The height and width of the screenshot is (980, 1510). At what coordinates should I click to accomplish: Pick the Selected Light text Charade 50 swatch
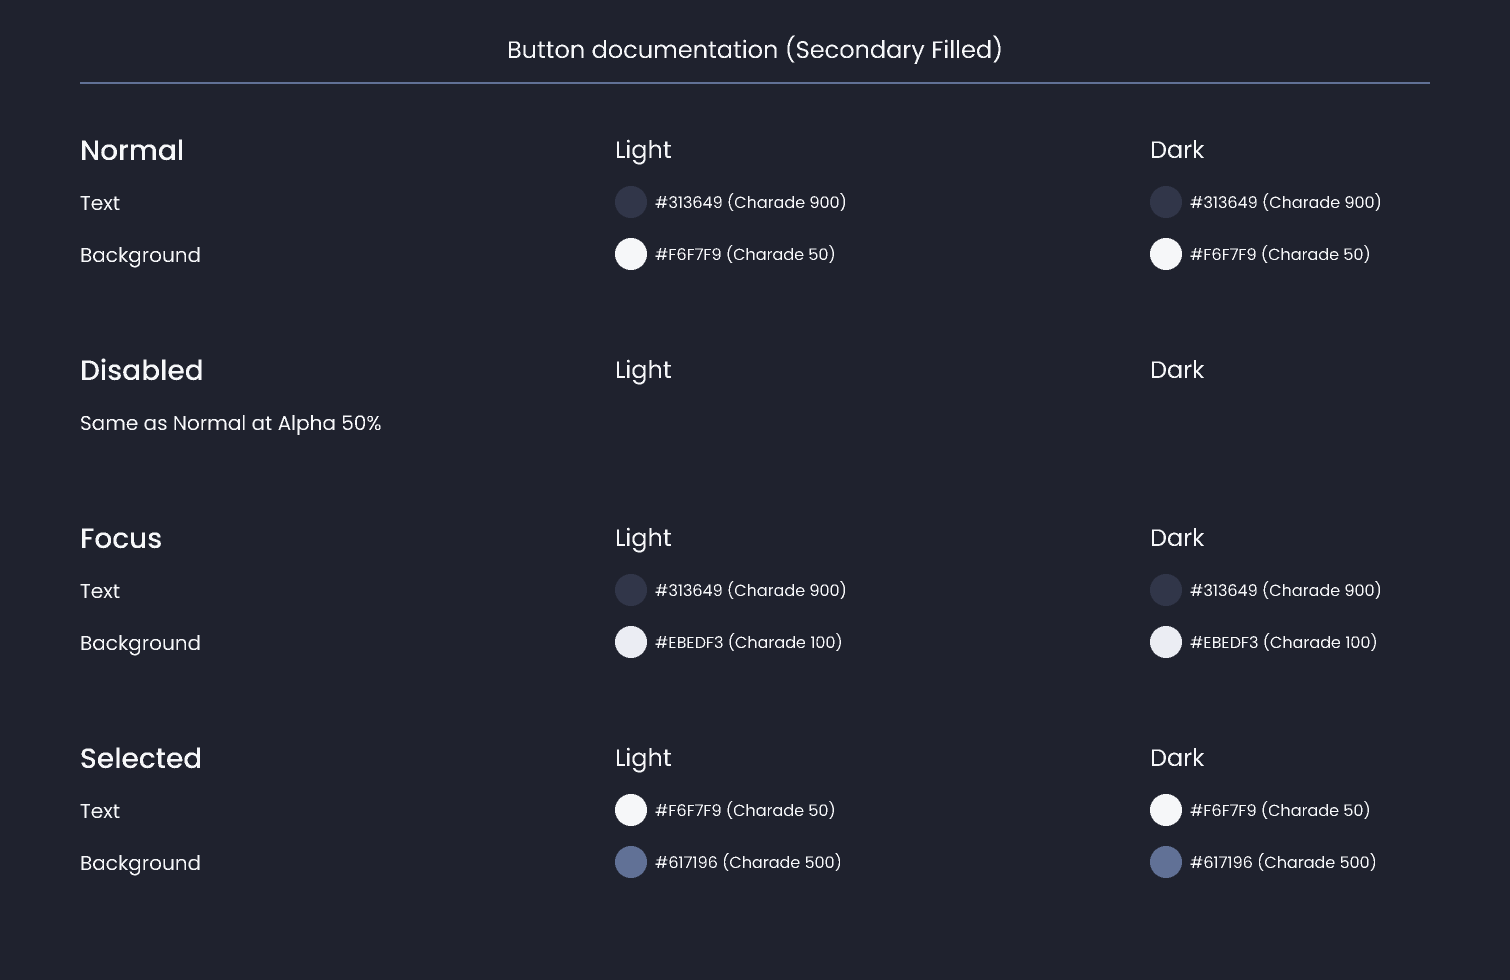631,810
